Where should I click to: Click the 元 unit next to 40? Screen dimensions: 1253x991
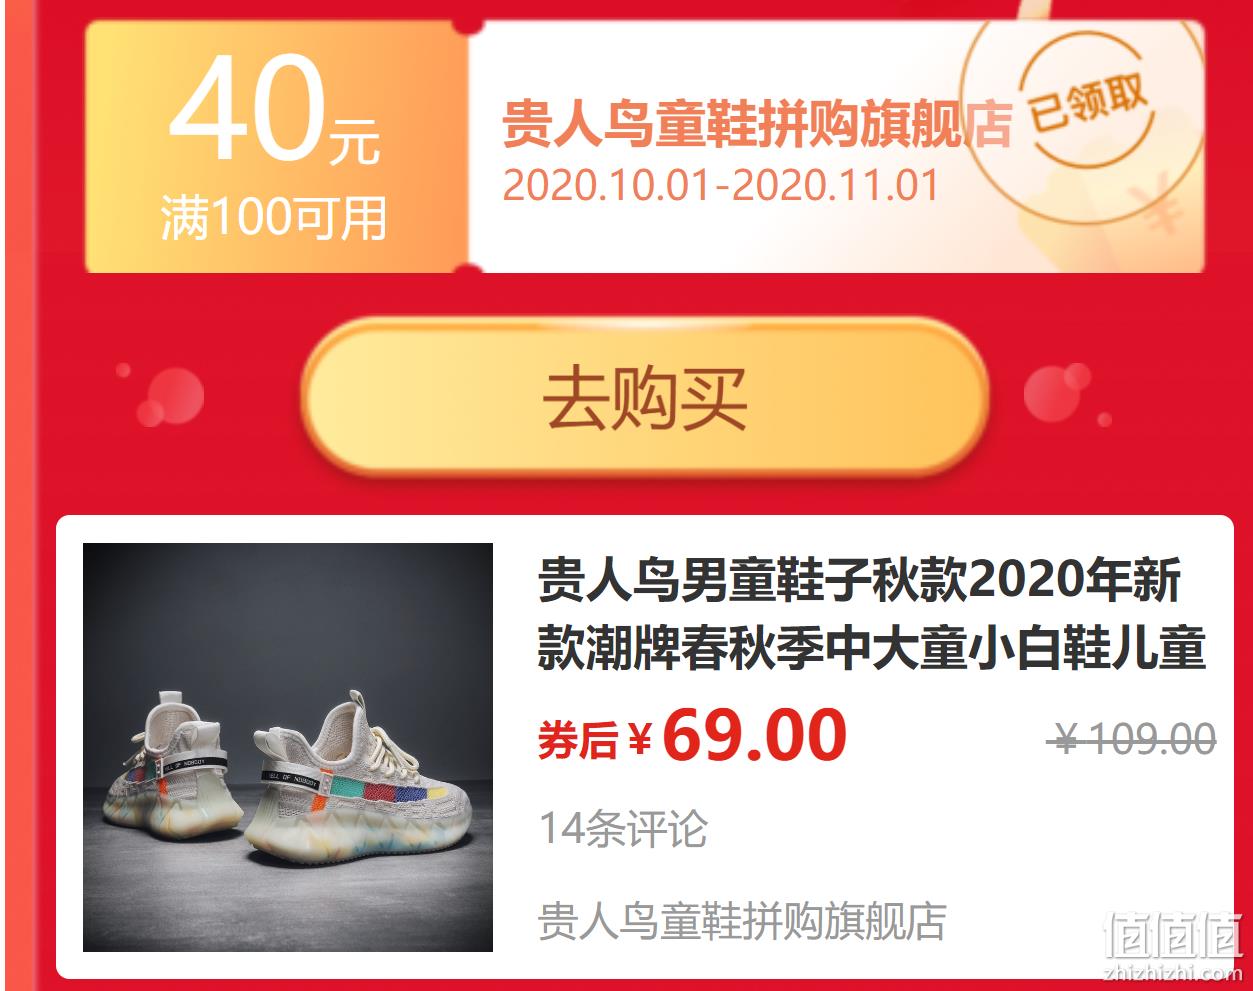point(355,142)
